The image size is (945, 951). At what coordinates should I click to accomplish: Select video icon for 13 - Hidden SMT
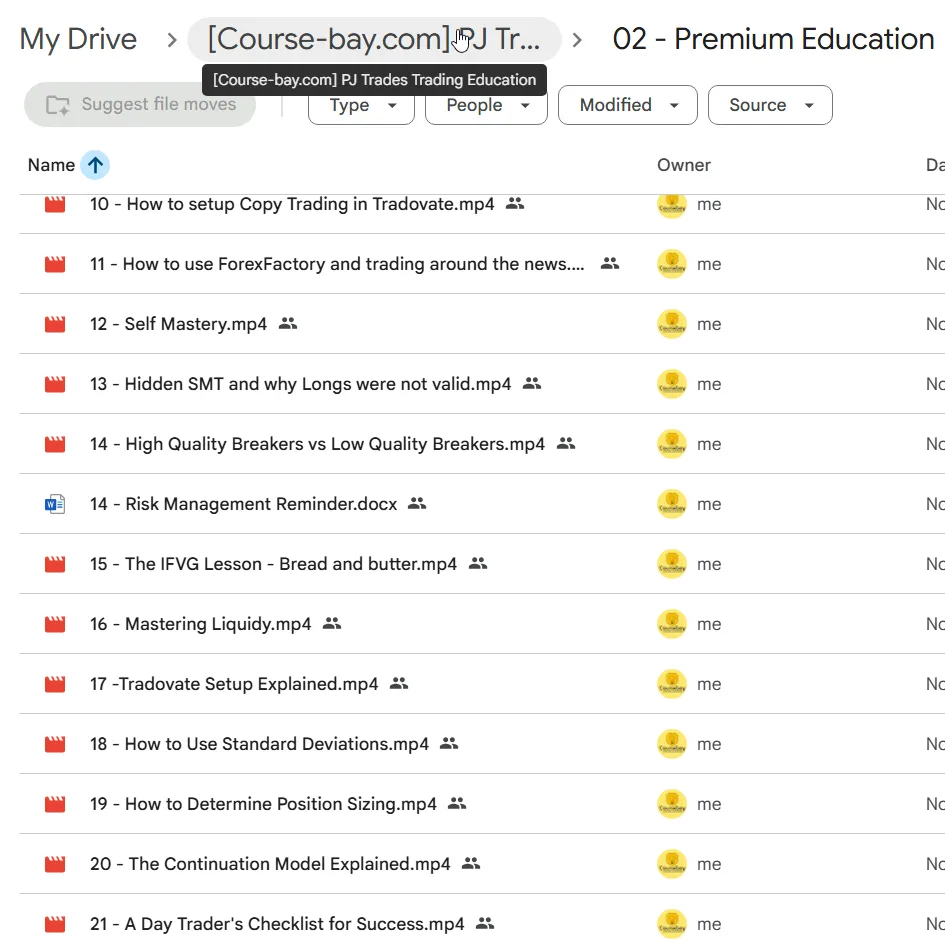(55, 385)
